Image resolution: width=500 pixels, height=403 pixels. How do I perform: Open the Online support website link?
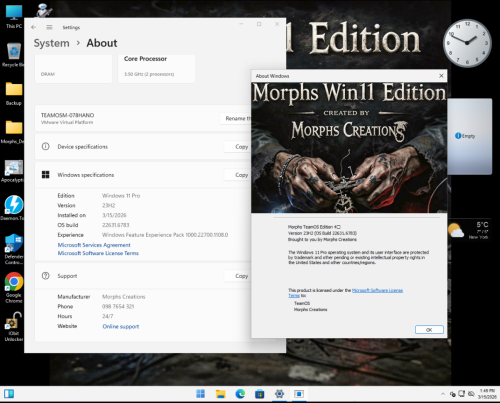coord(121,326)
